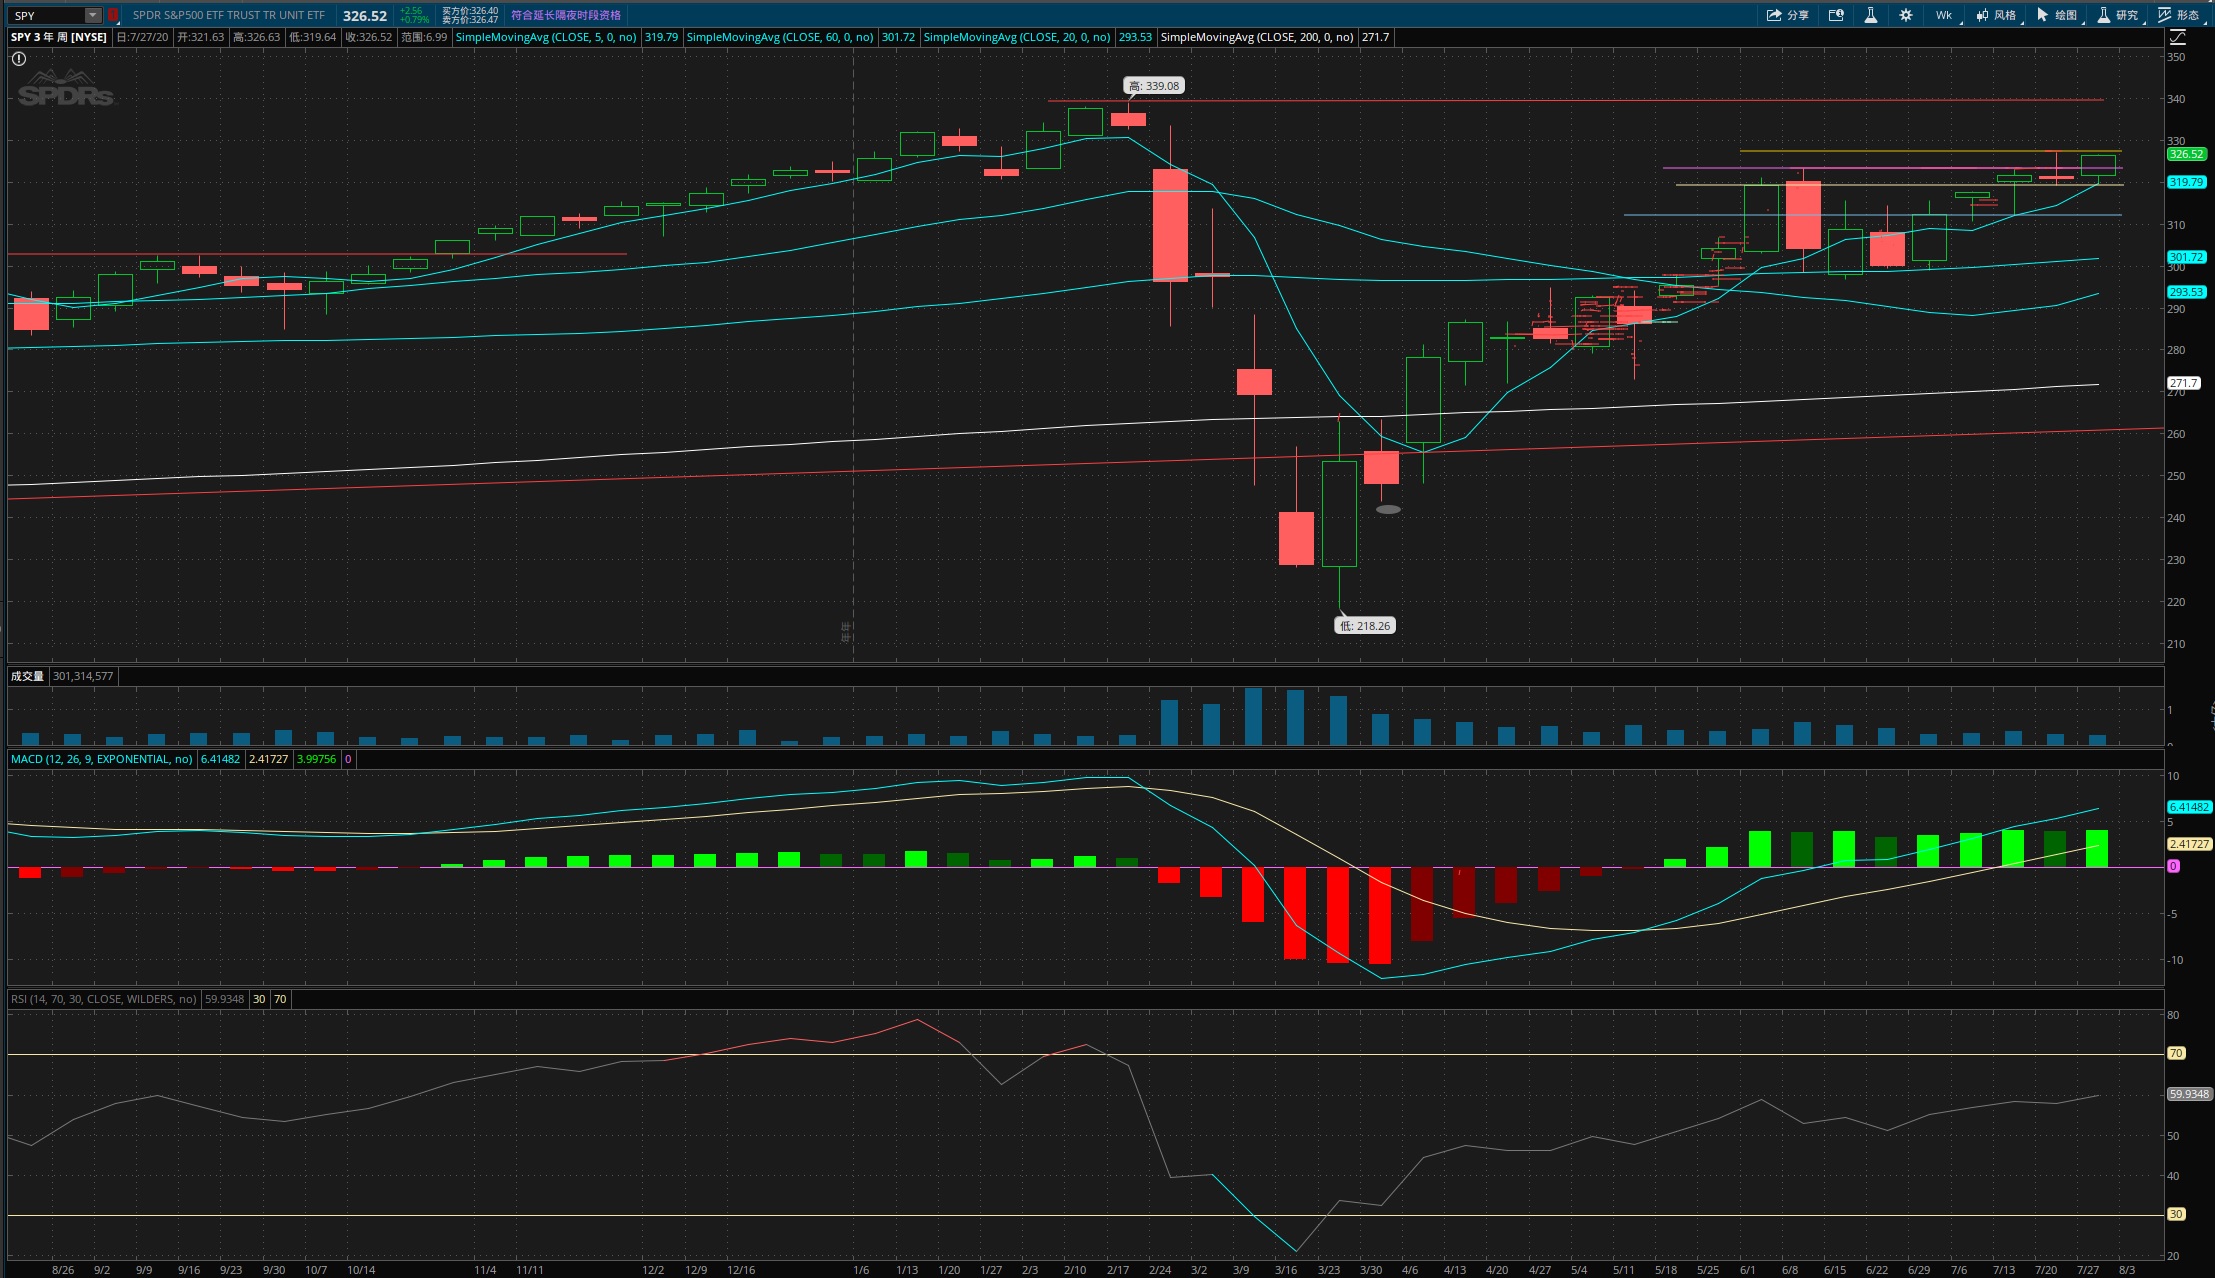Open chart settings gear icon
This screenshot has height=1278, width=2215.
[x=1906, y=15]
